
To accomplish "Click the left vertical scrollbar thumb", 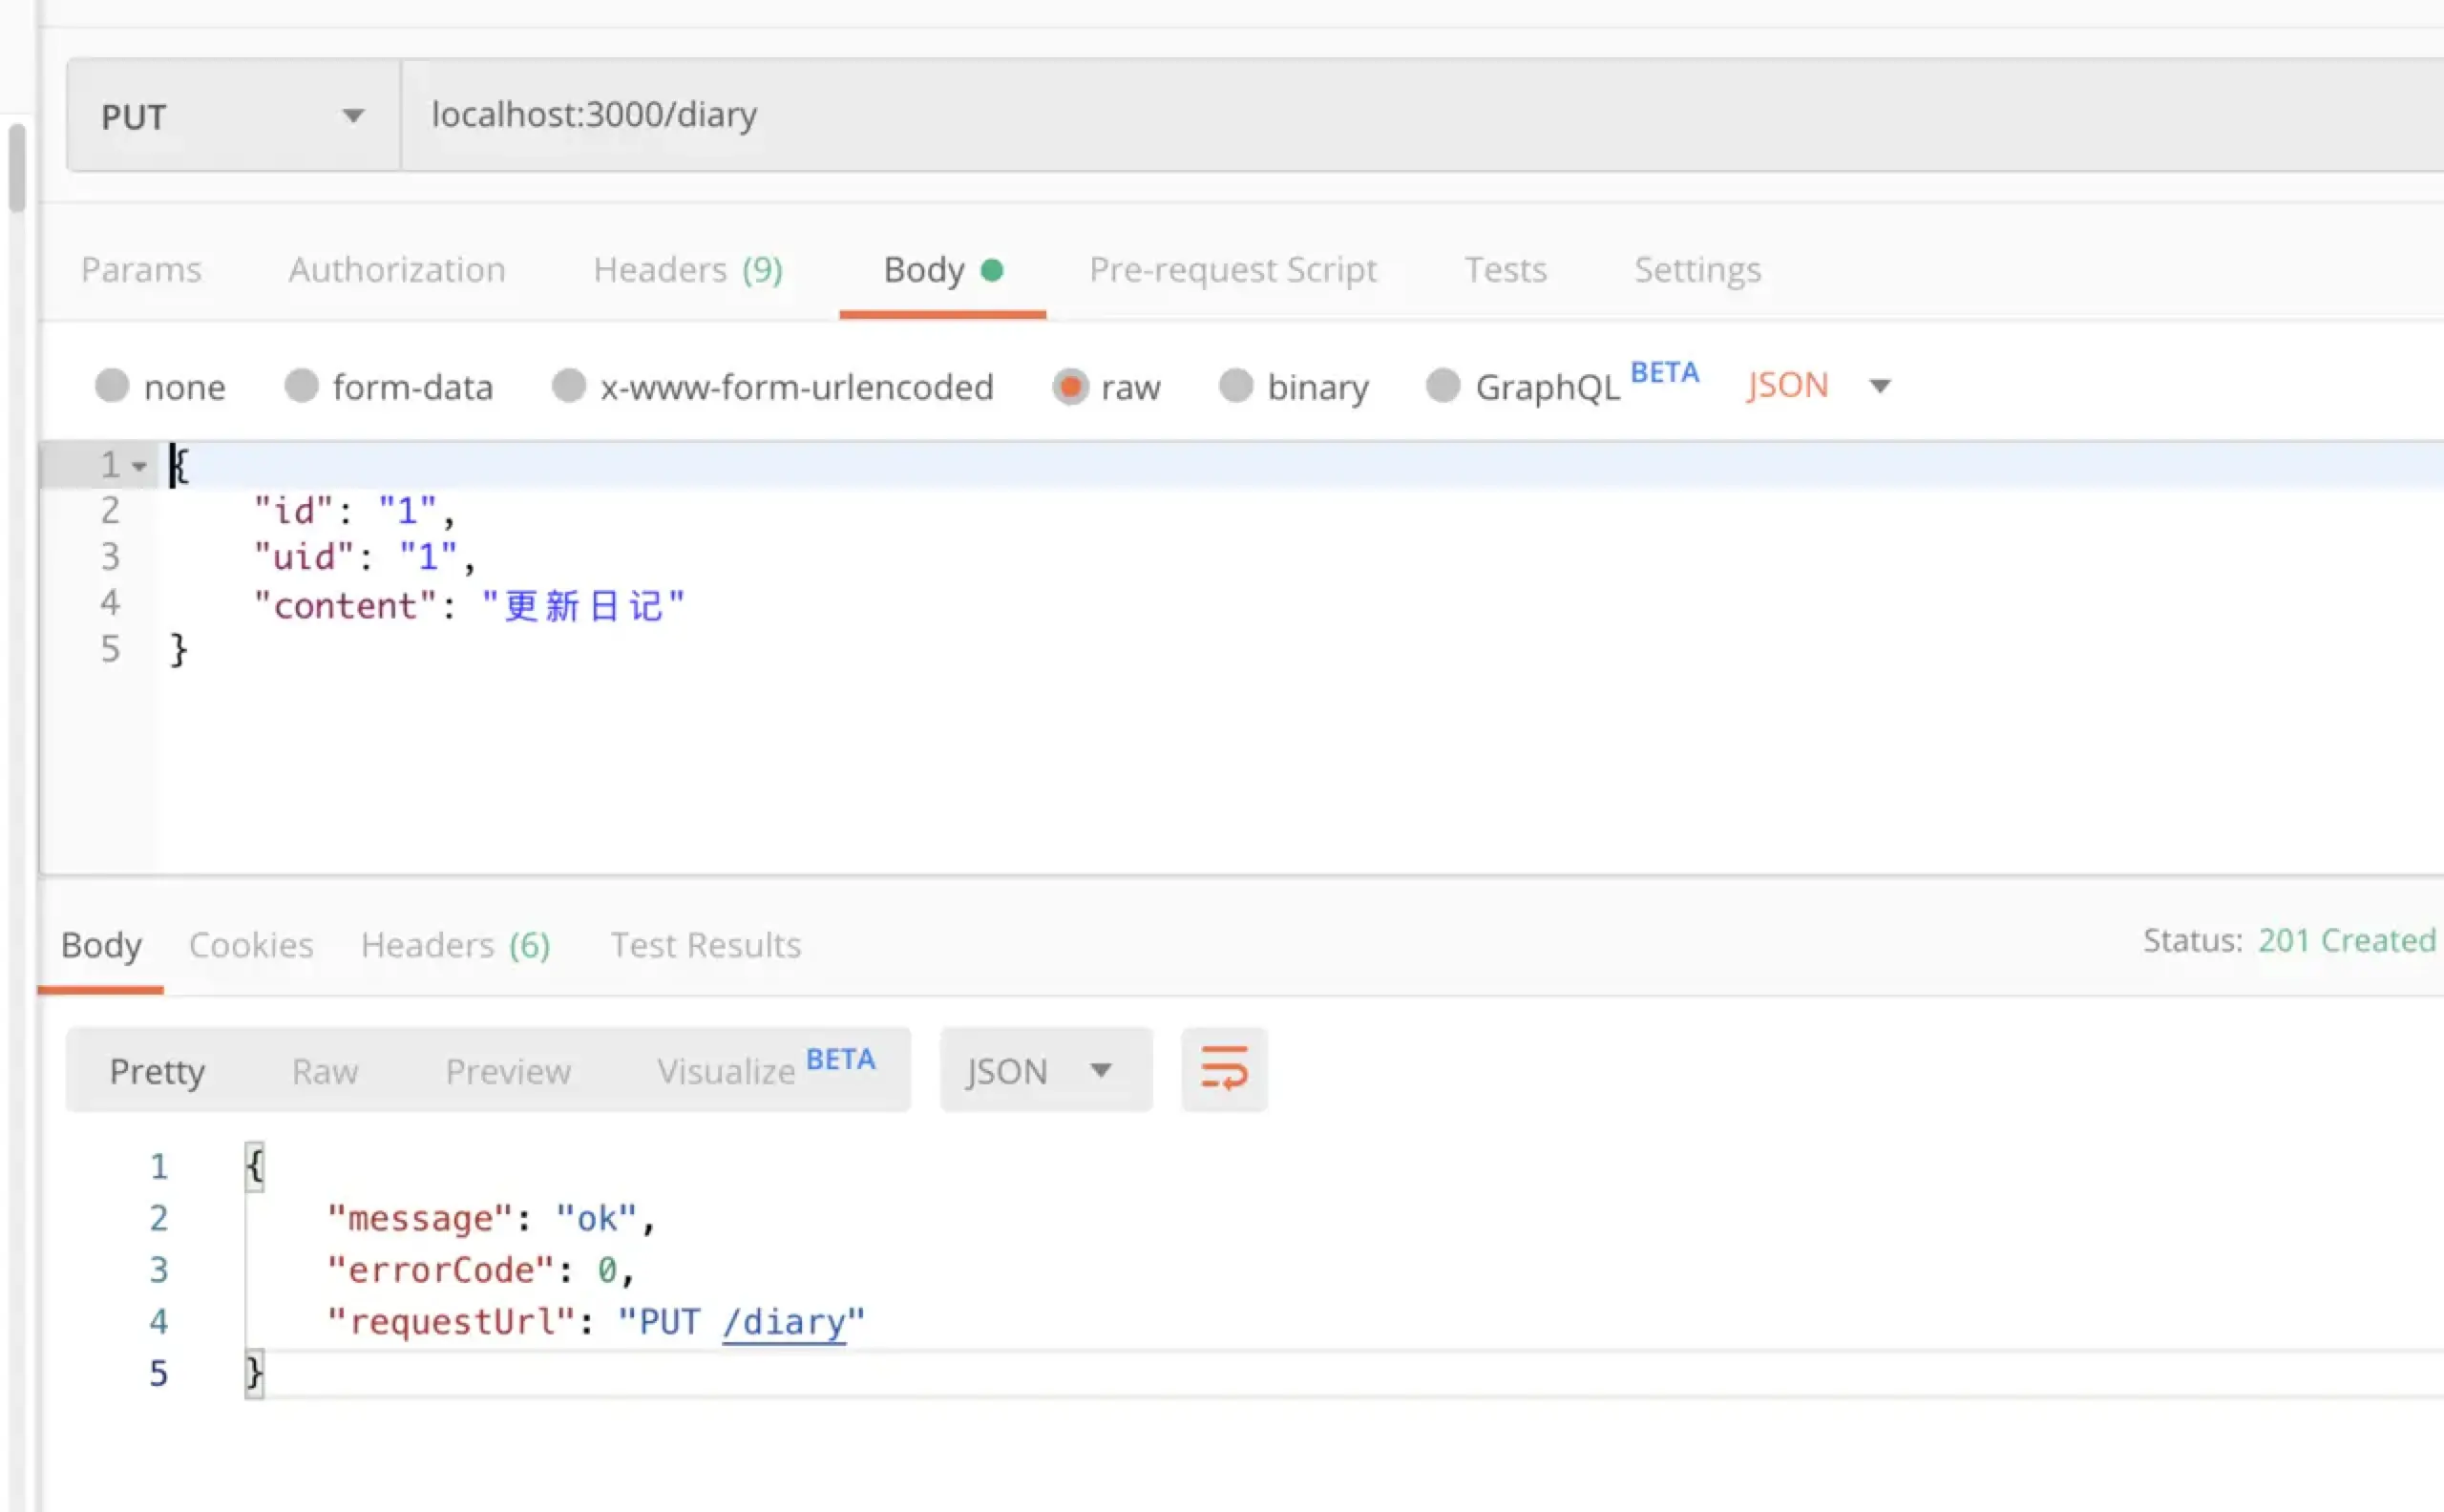I will tap(17, 167).
